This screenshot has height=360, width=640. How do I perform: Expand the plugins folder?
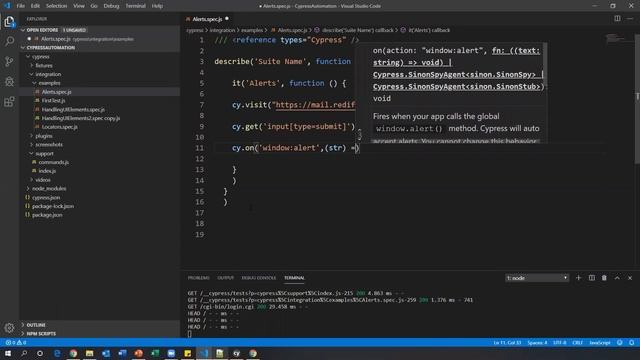click(x=44, y=136)
